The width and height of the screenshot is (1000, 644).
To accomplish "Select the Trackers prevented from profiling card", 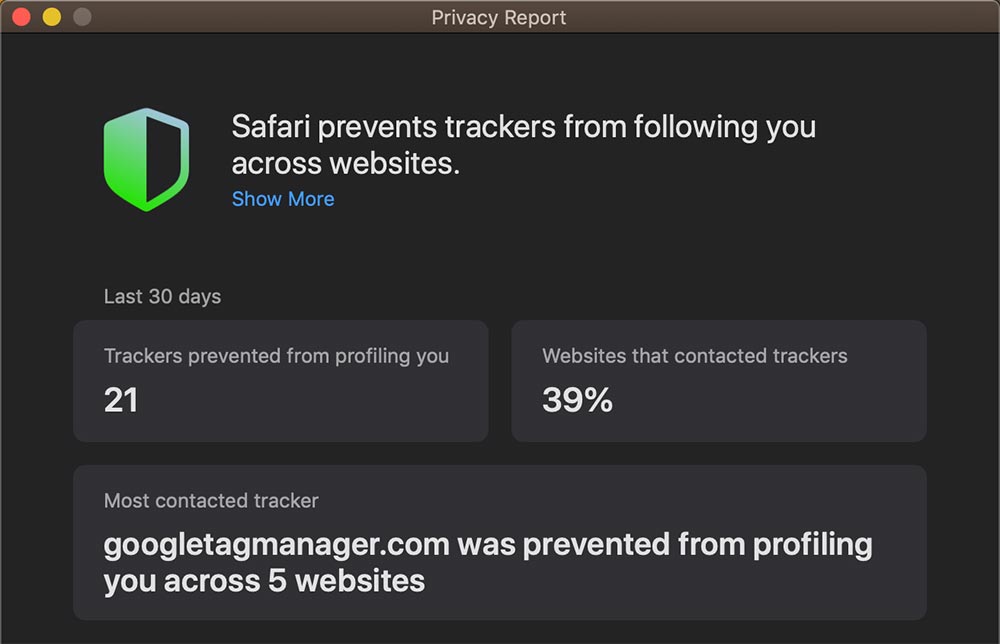I will coord(281,381).
